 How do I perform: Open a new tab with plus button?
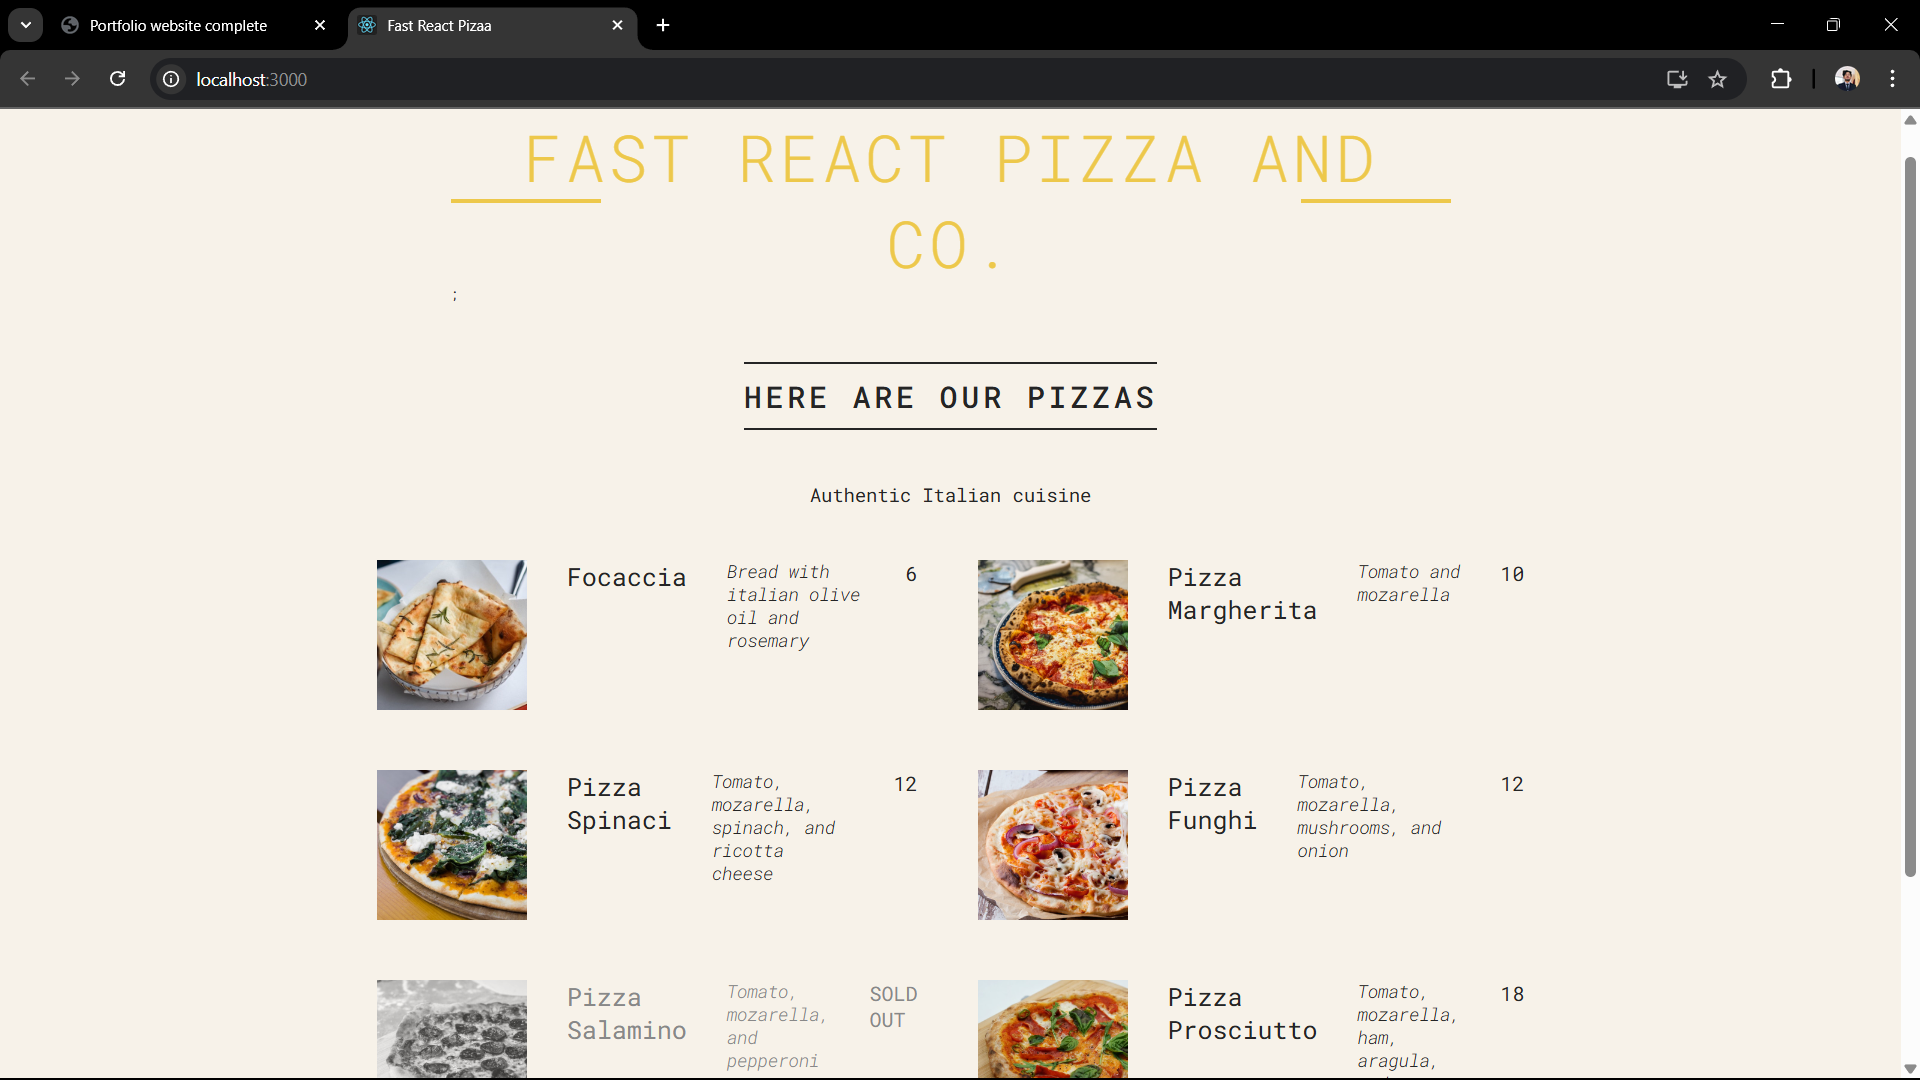663,26
